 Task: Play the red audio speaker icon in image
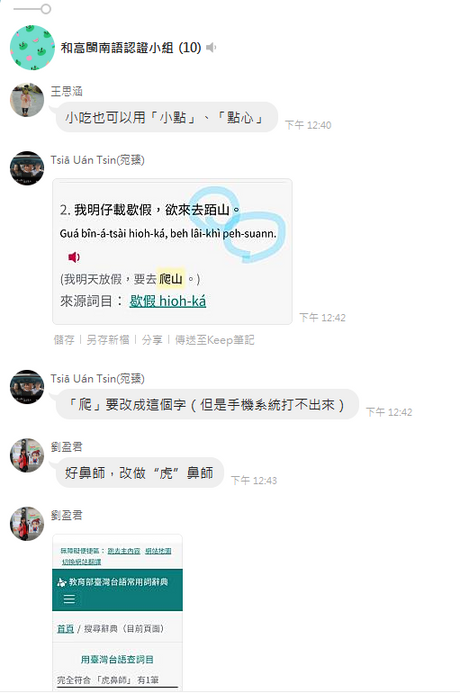pyautogui.click(x=73, y=257)
